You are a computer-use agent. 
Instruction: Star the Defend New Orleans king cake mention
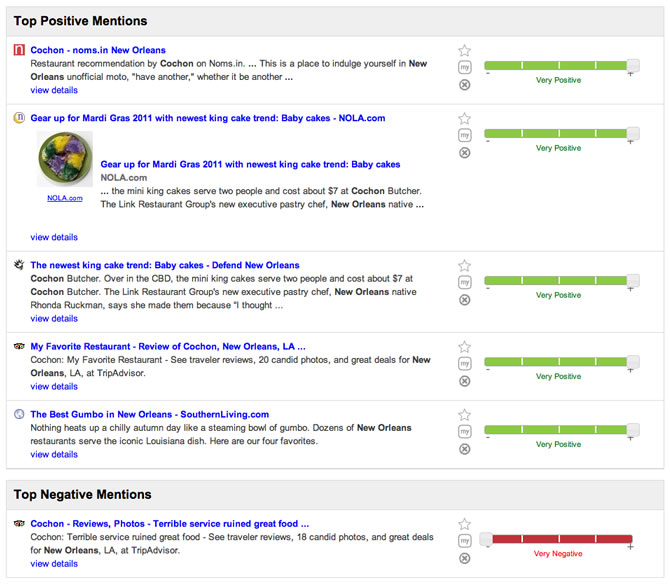click(464, 265)
